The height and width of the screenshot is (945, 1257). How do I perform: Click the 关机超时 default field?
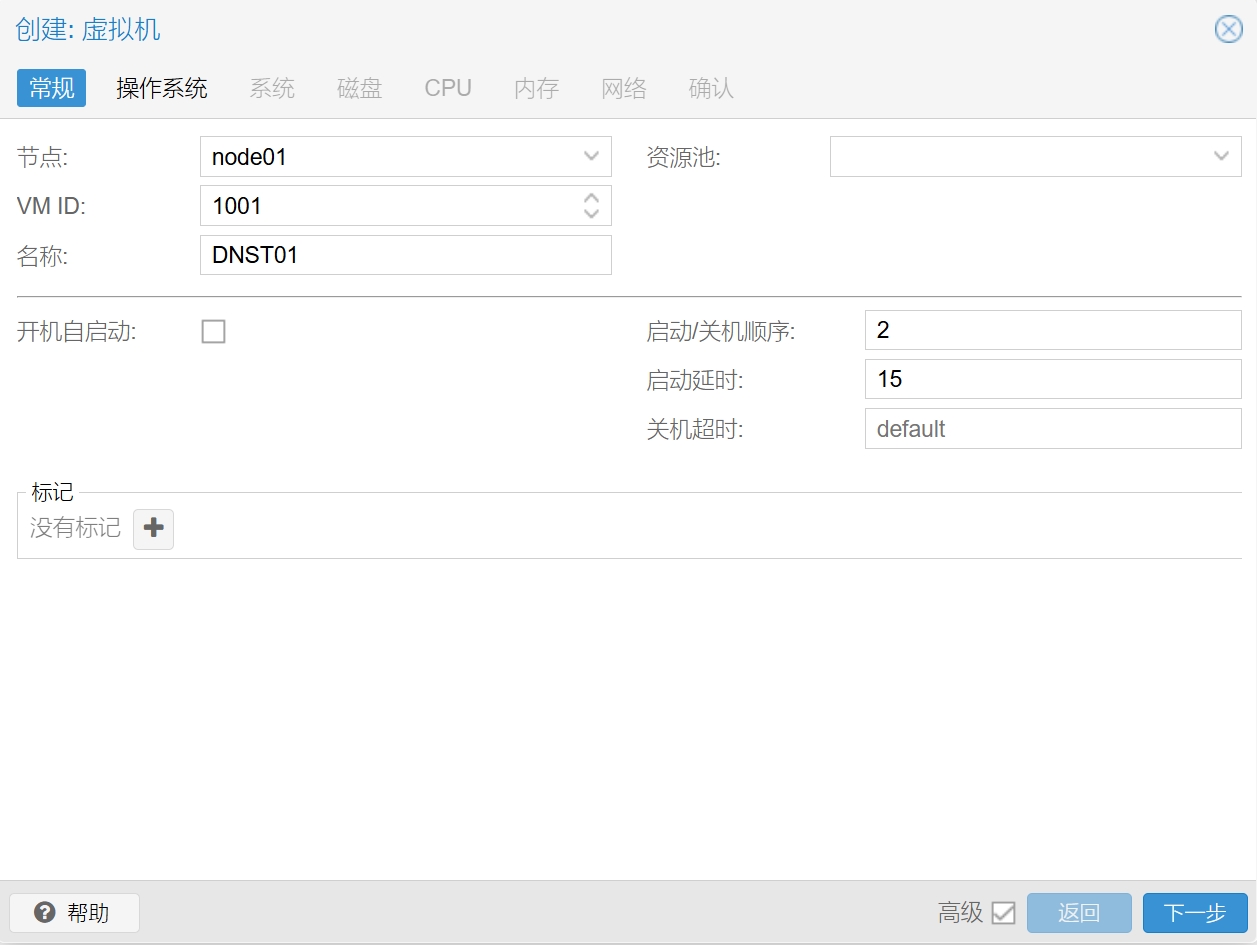(x=1053, y=429)
